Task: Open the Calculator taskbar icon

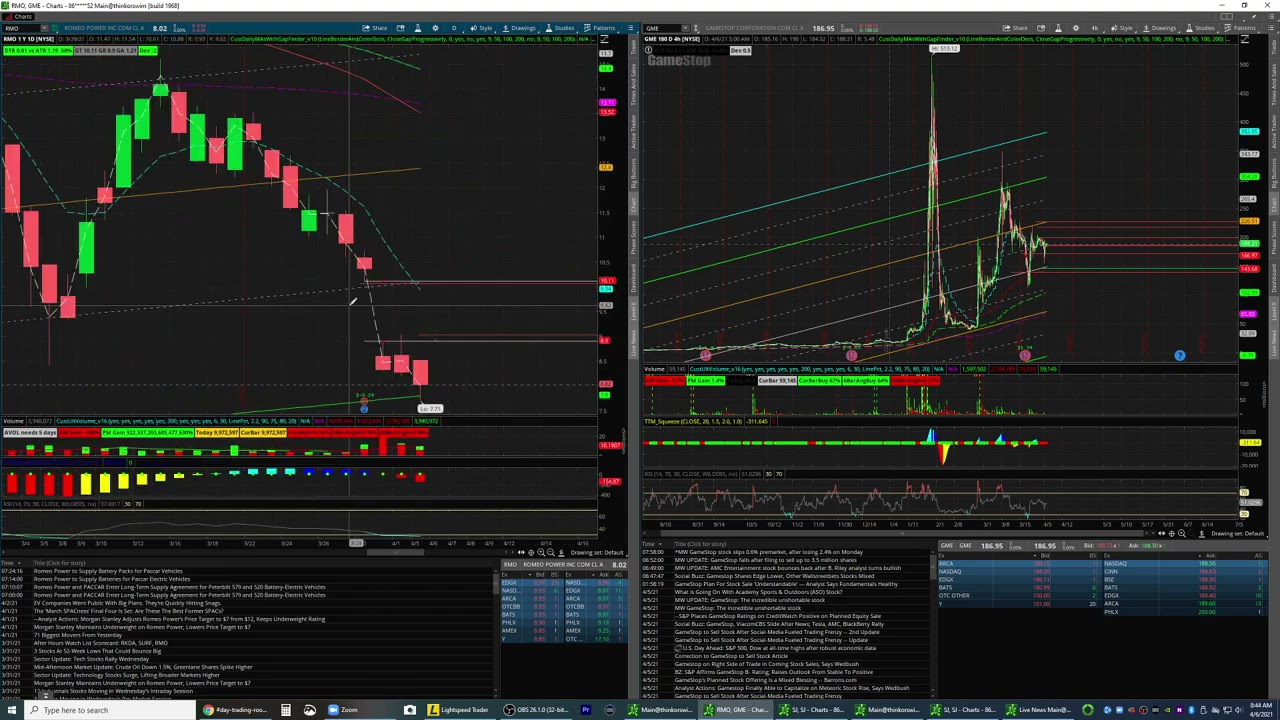Action: pos(285,710)
